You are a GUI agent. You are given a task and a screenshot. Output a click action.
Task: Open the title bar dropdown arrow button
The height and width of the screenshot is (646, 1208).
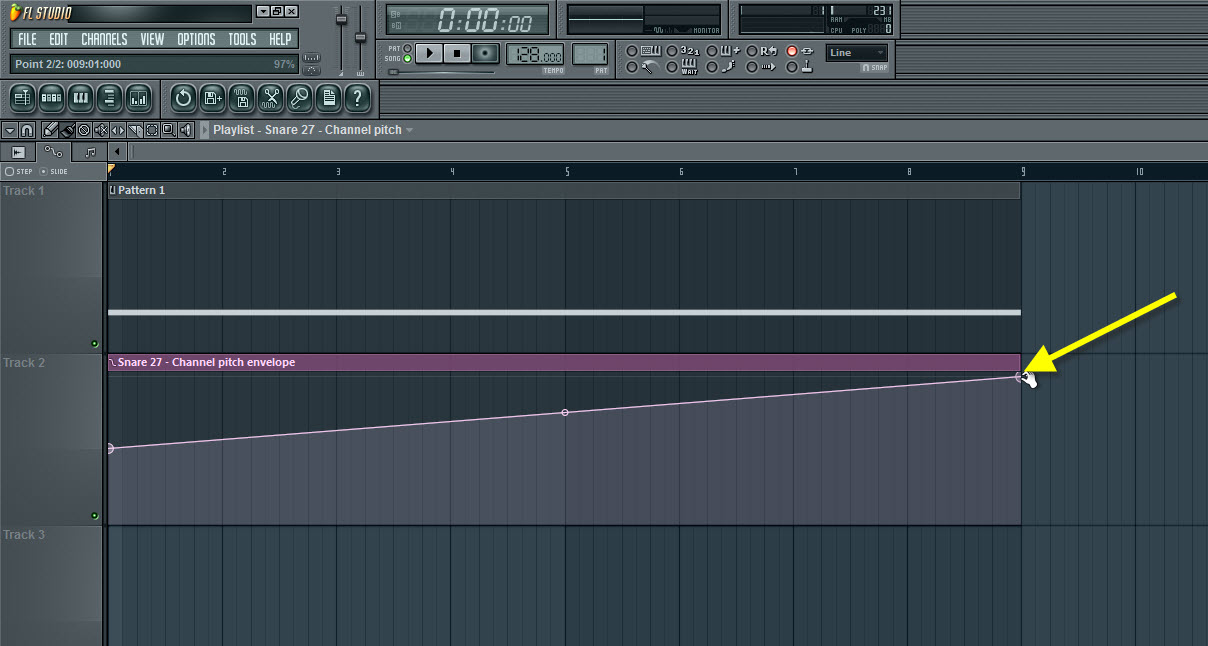point(262,12)
